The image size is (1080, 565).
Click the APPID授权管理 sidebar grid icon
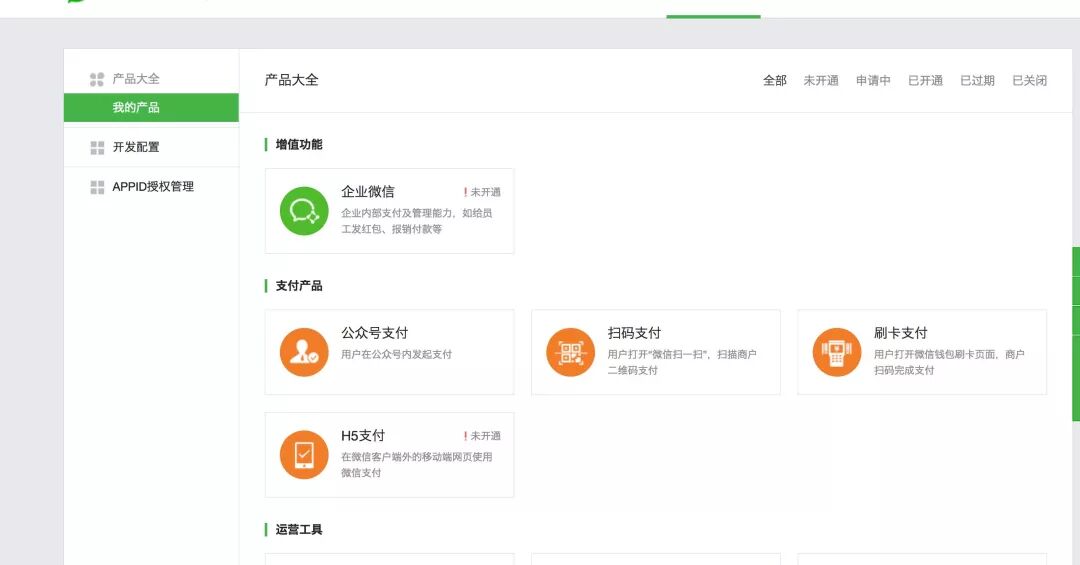tap(97, 187)
